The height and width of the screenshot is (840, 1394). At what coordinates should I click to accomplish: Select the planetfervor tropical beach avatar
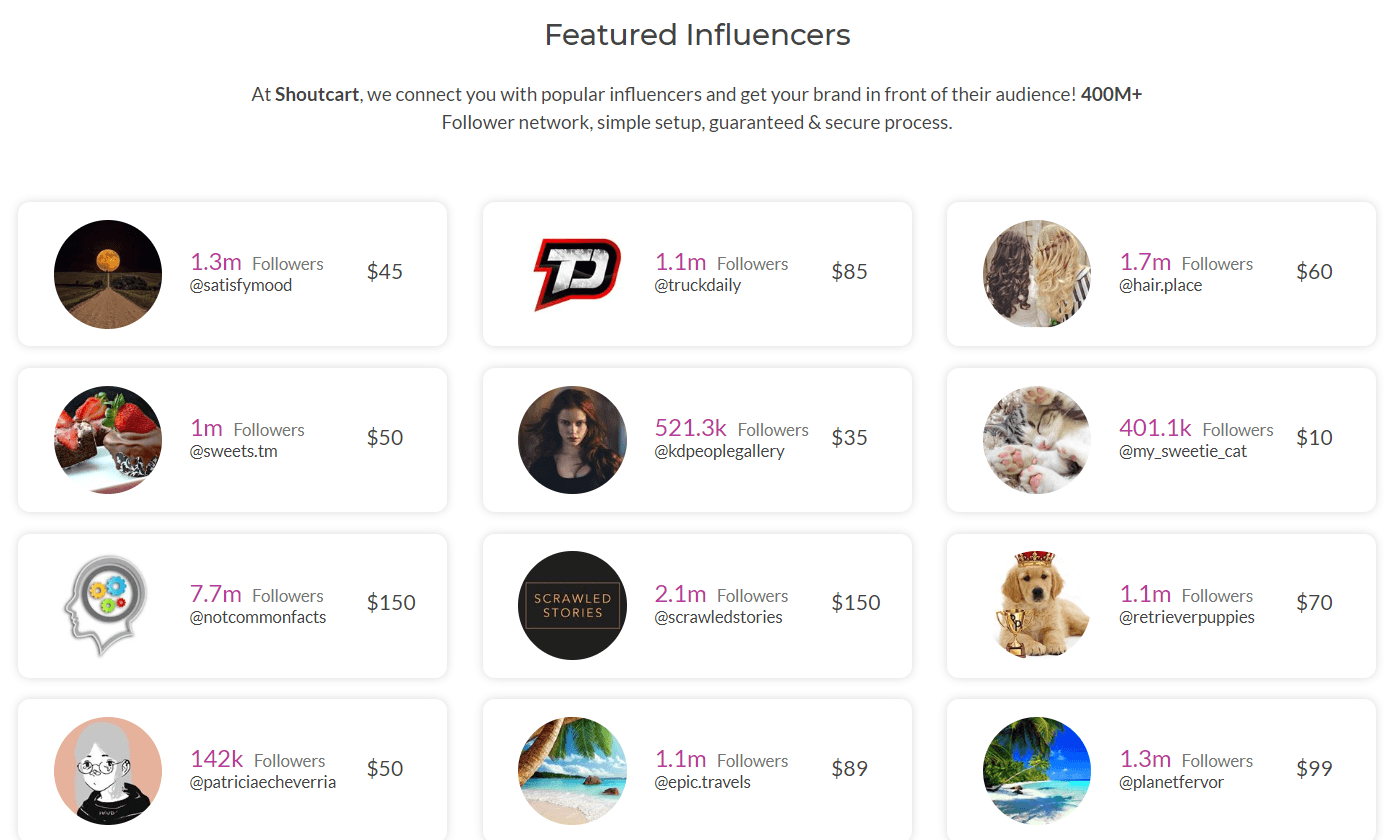click(x=1037, y=771)
